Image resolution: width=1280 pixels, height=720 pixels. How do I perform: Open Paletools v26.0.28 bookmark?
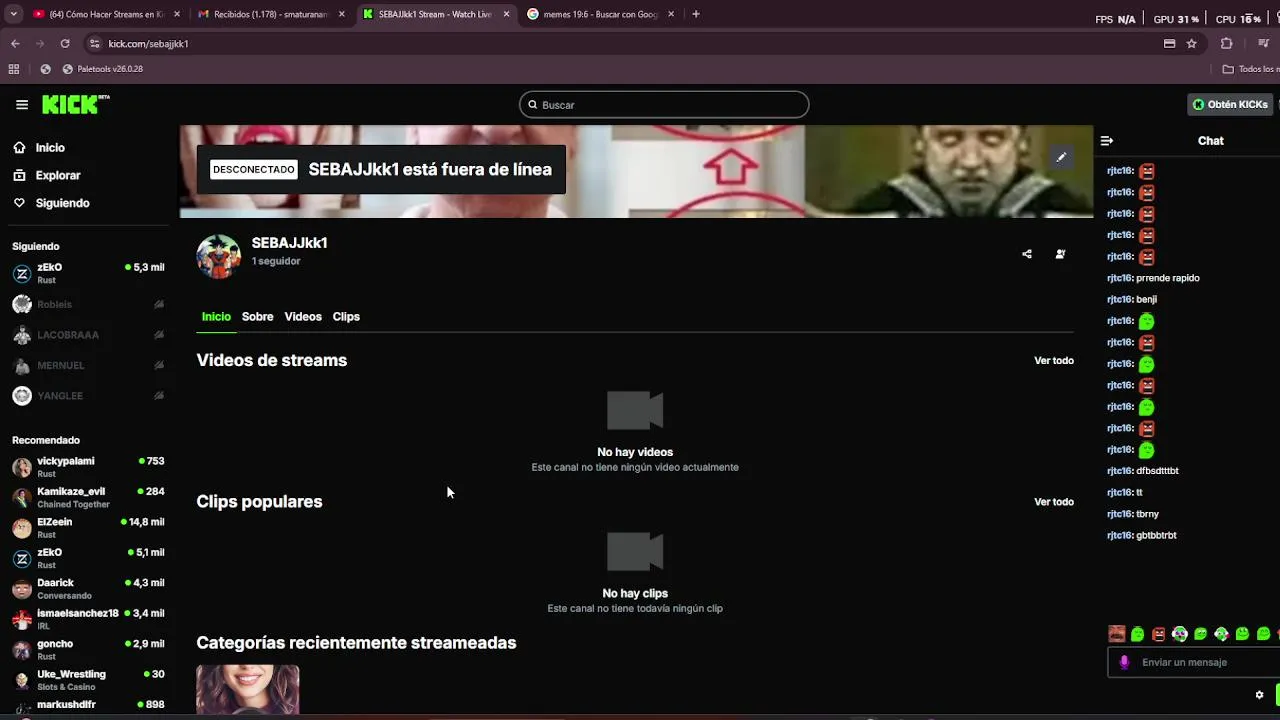point(103,69)
